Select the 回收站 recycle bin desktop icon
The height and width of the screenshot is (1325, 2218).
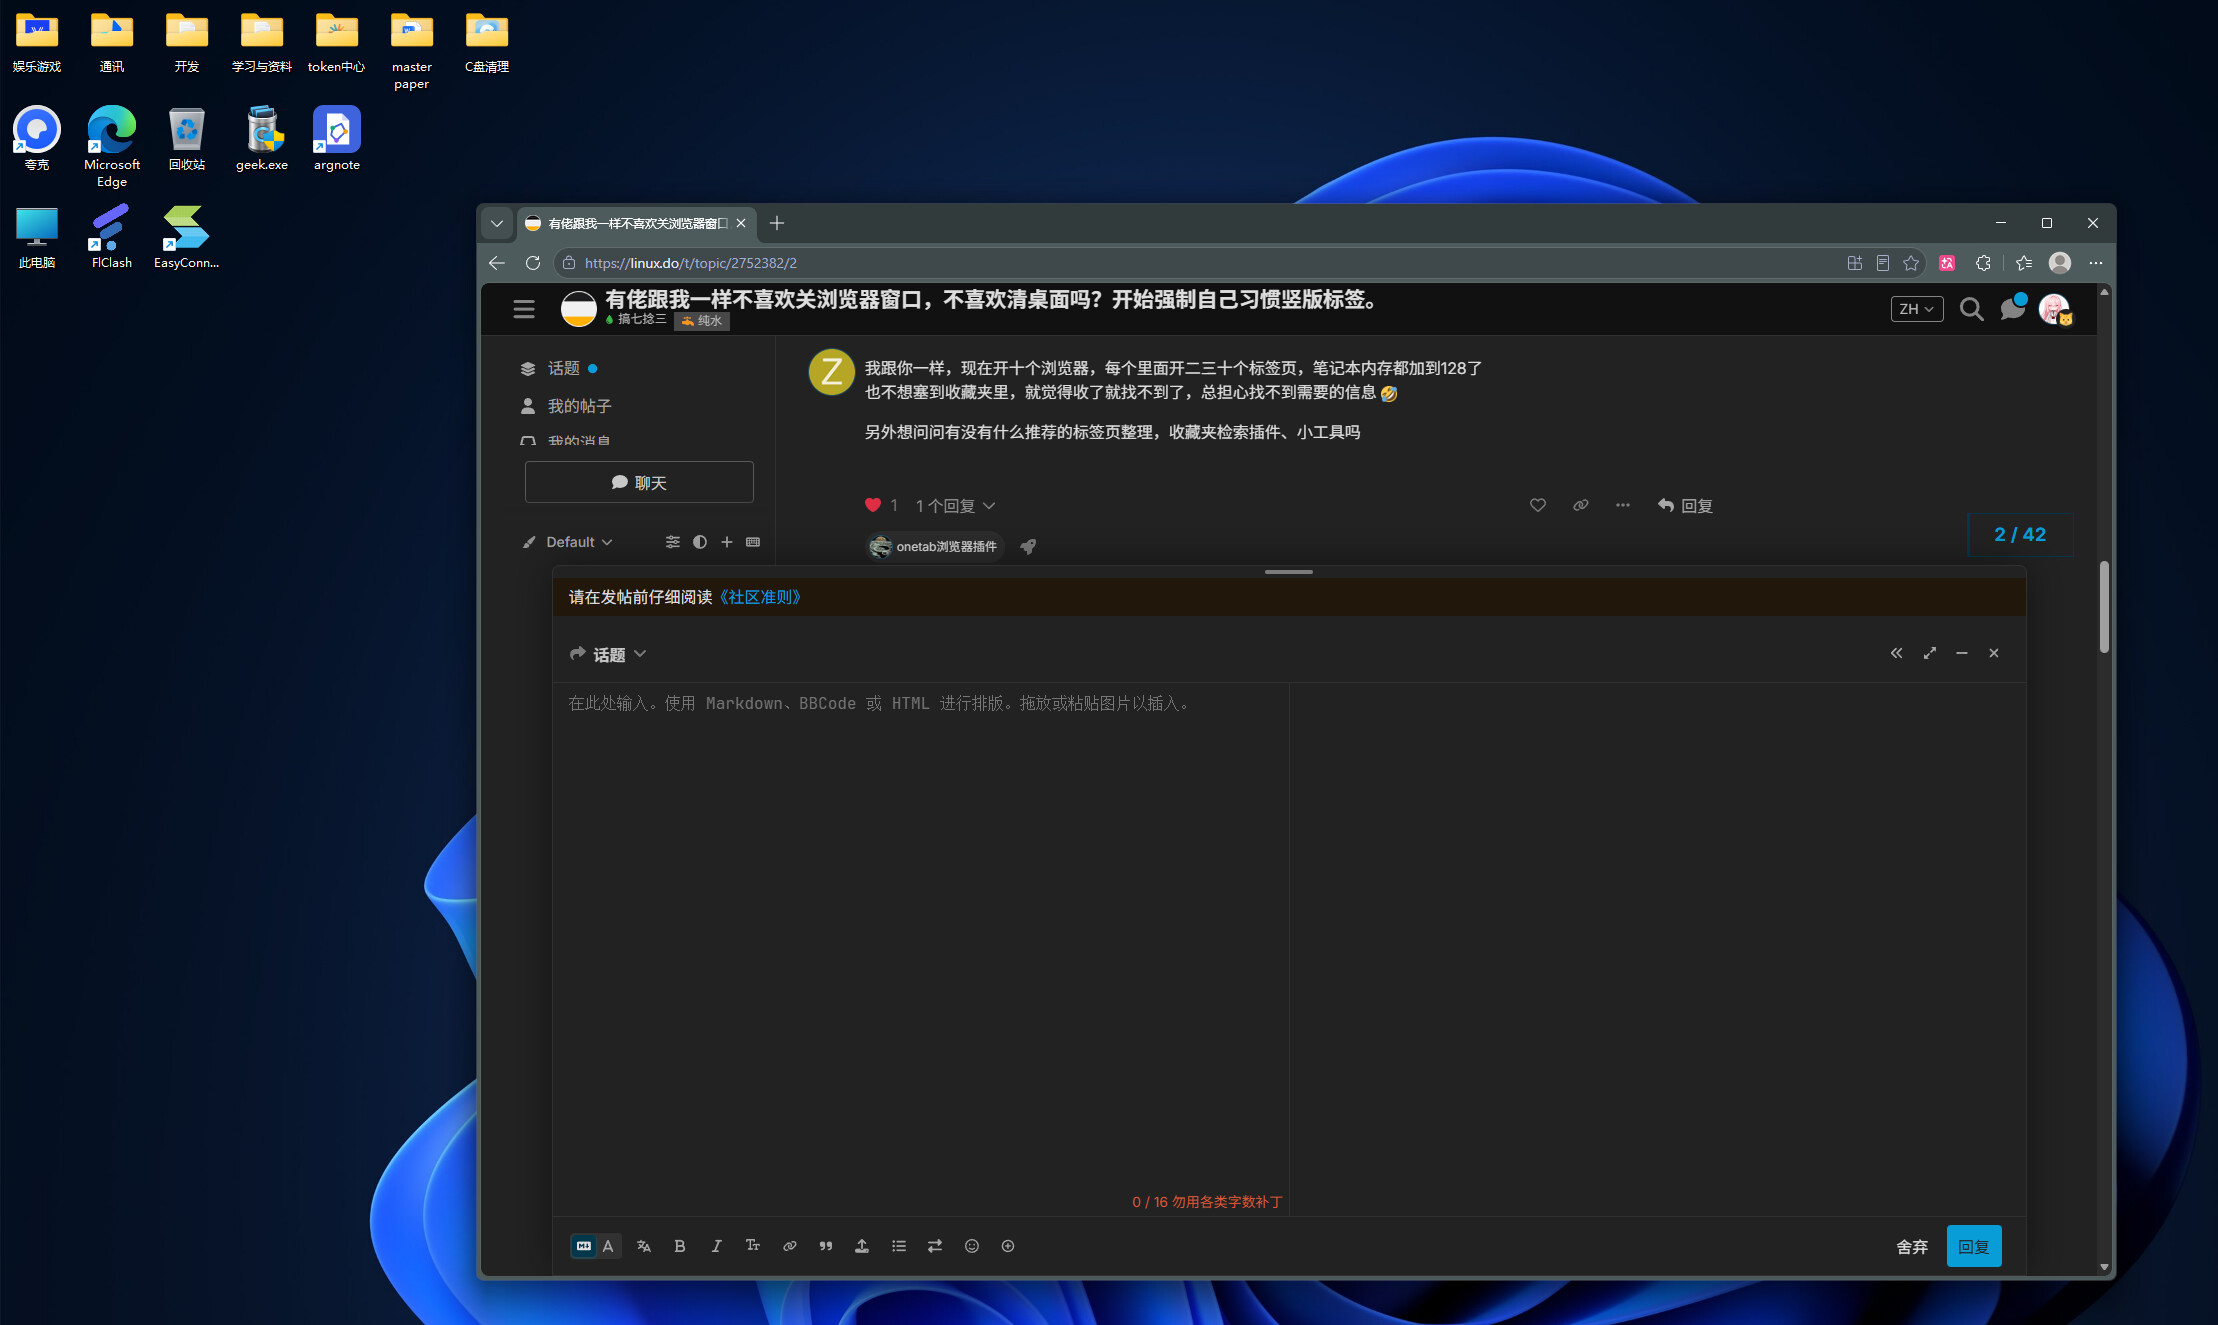pos(187,138)
